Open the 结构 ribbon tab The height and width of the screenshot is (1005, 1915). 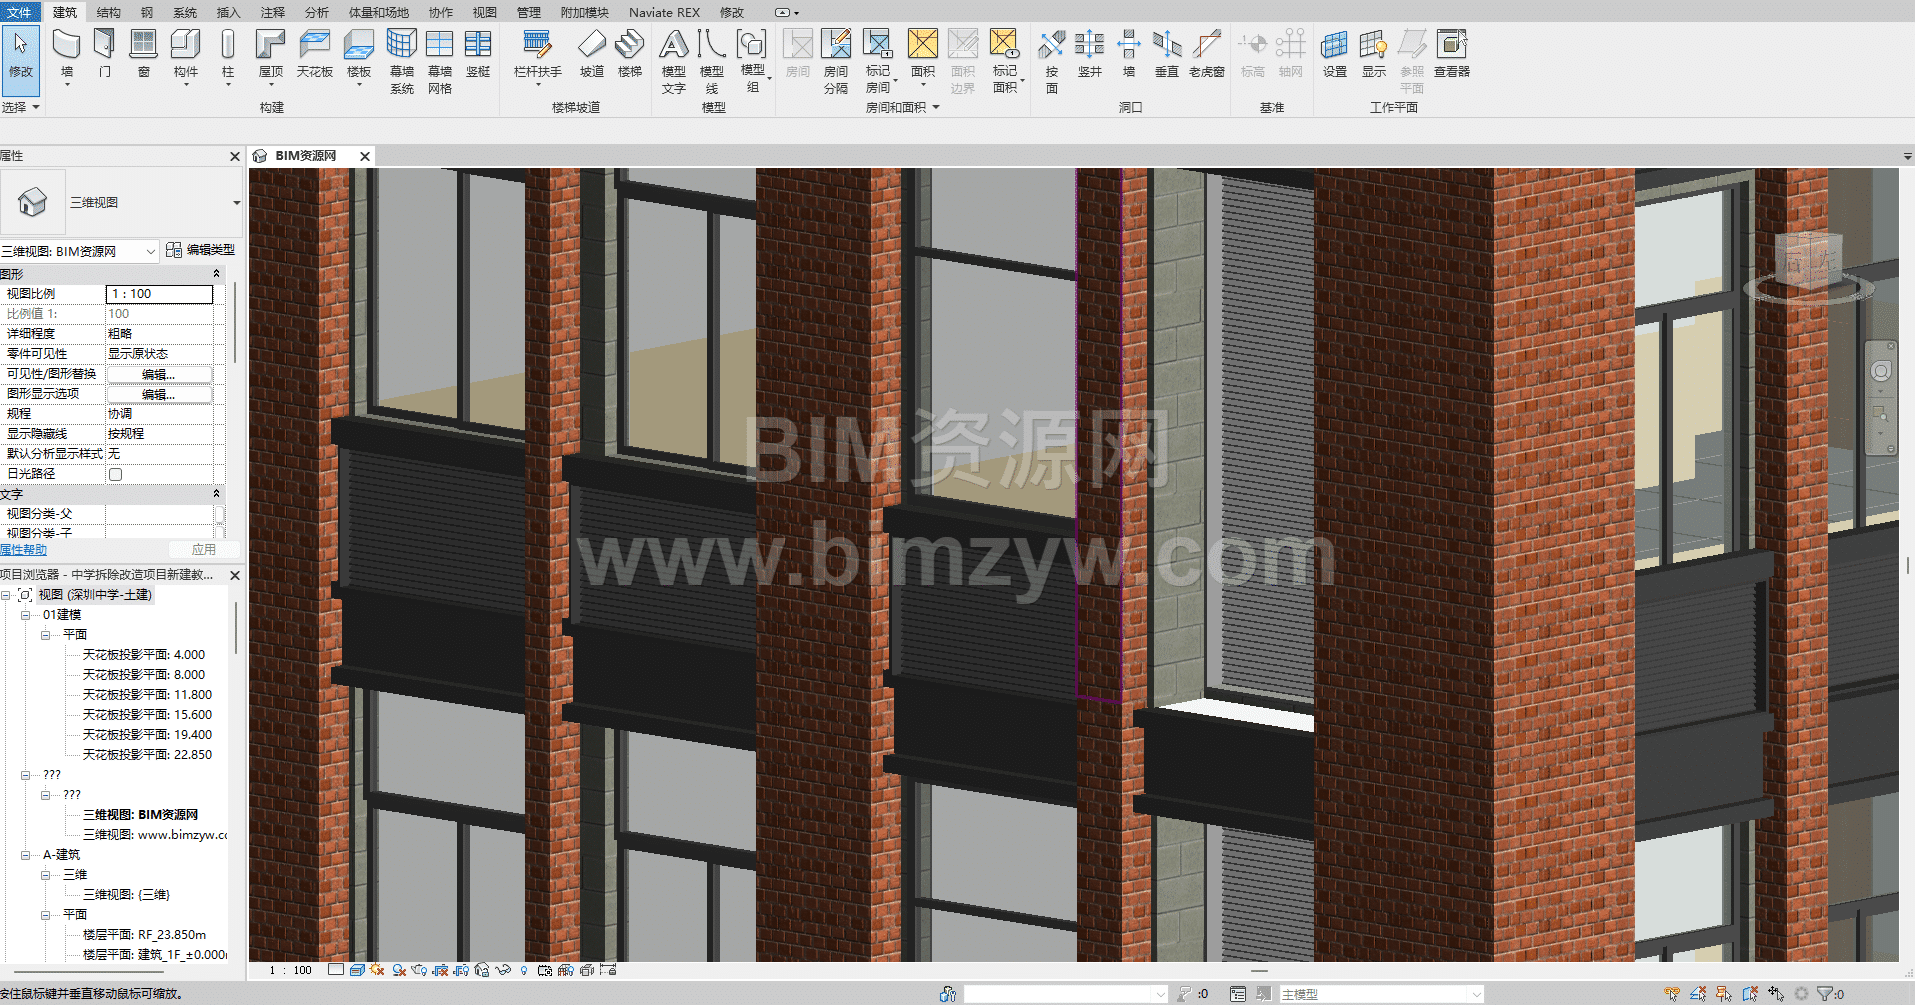[x=108, y=12]
